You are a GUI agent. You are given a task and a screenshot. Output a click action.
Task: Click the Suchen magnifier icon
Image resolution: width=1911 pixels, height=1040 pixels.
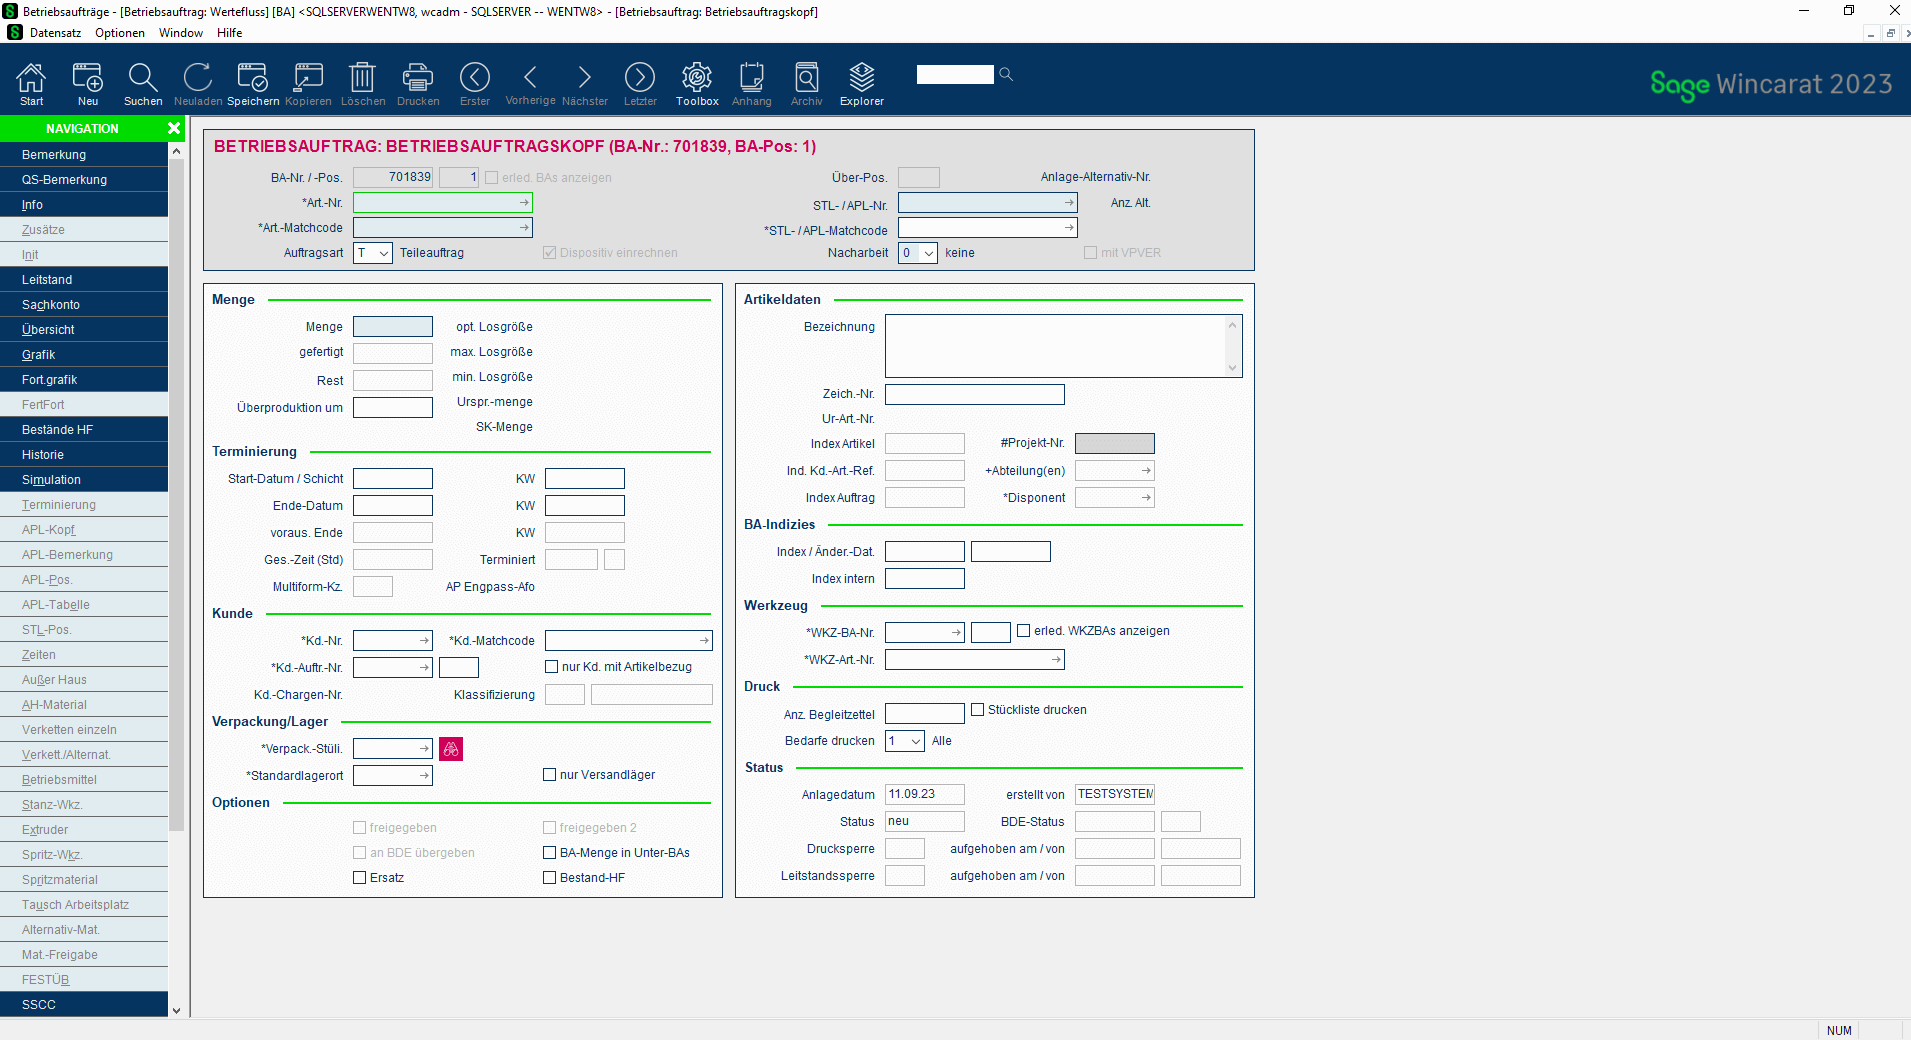pyautogui.click(x=143, y=77)
